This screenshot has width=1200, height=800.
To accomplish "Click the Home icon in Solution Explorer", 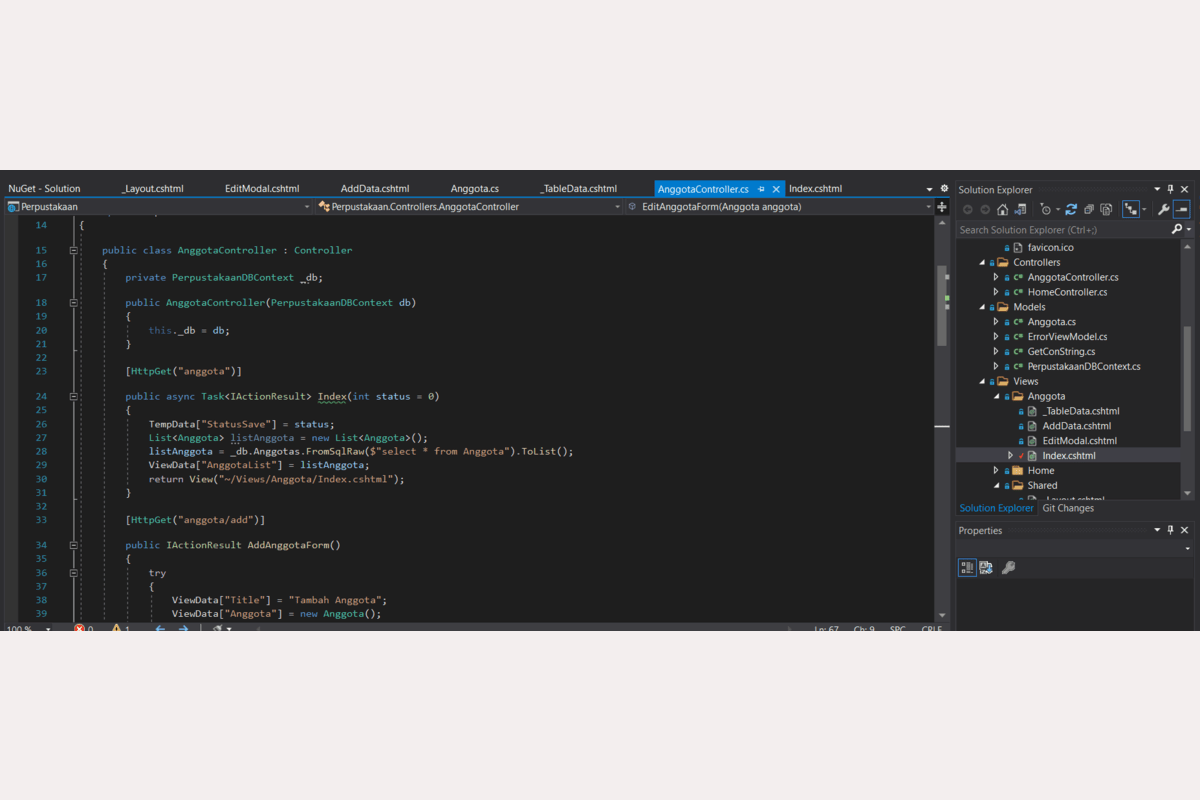I will coord(1002,209).
